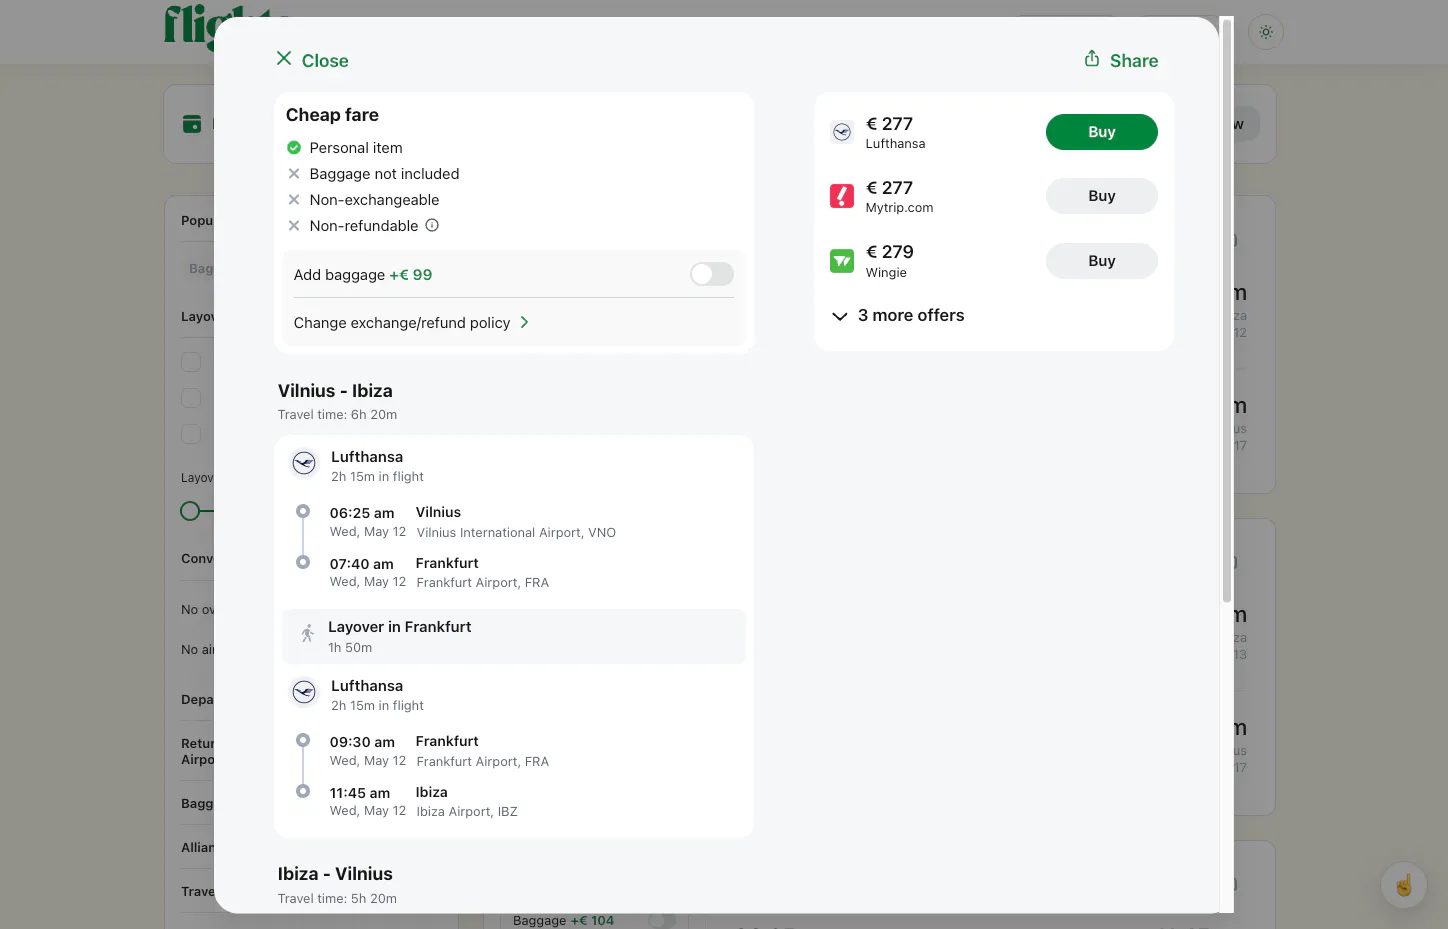Click the 06:25 am departure time

[x=362, y=513]
